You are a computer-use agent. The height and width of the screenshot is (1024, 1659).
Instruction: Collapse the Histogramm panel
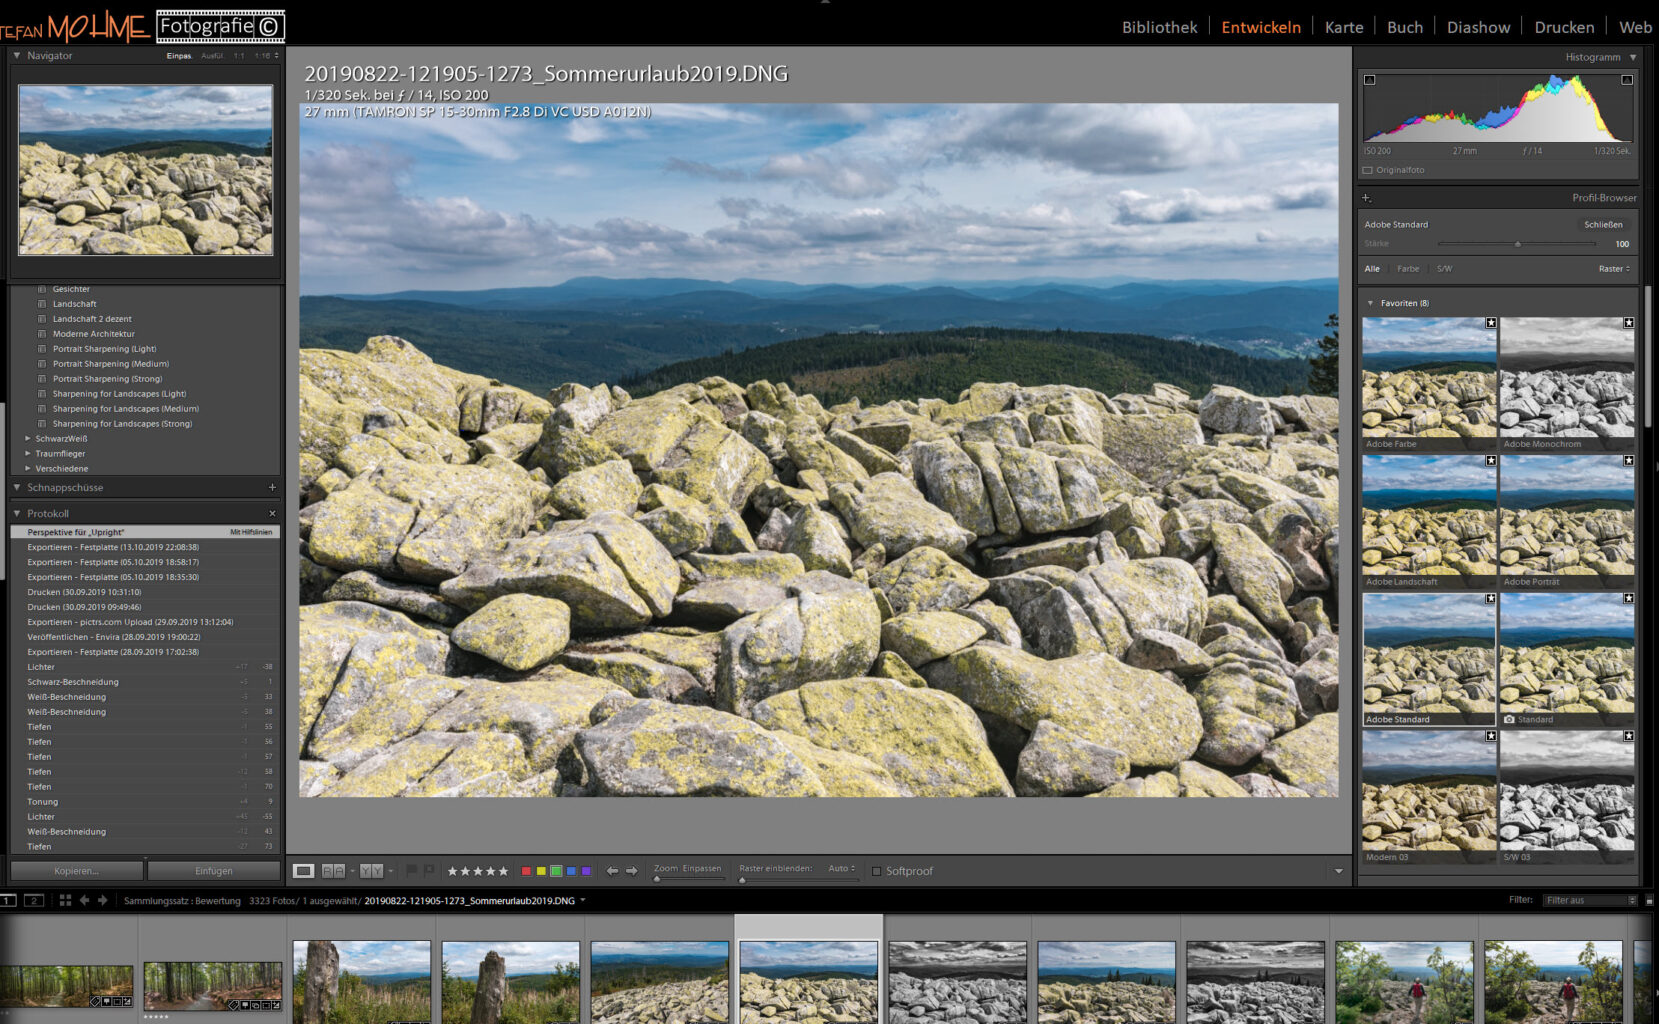point(1633,57)
